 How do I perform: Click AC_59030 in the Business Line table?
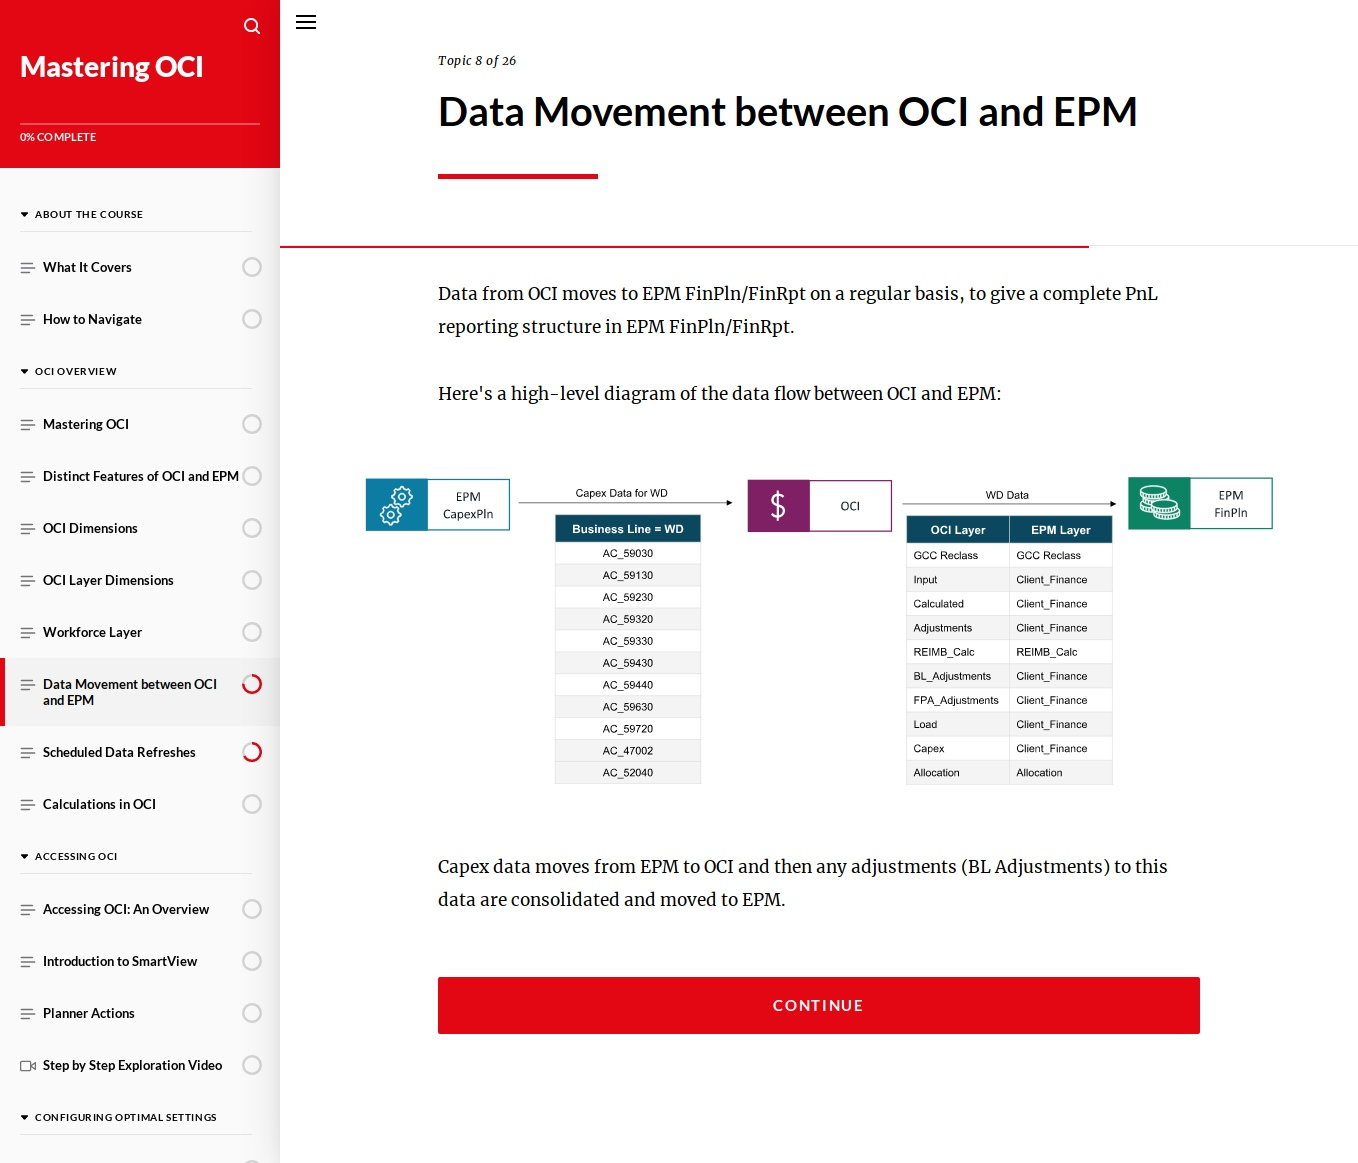click(628, 553)
